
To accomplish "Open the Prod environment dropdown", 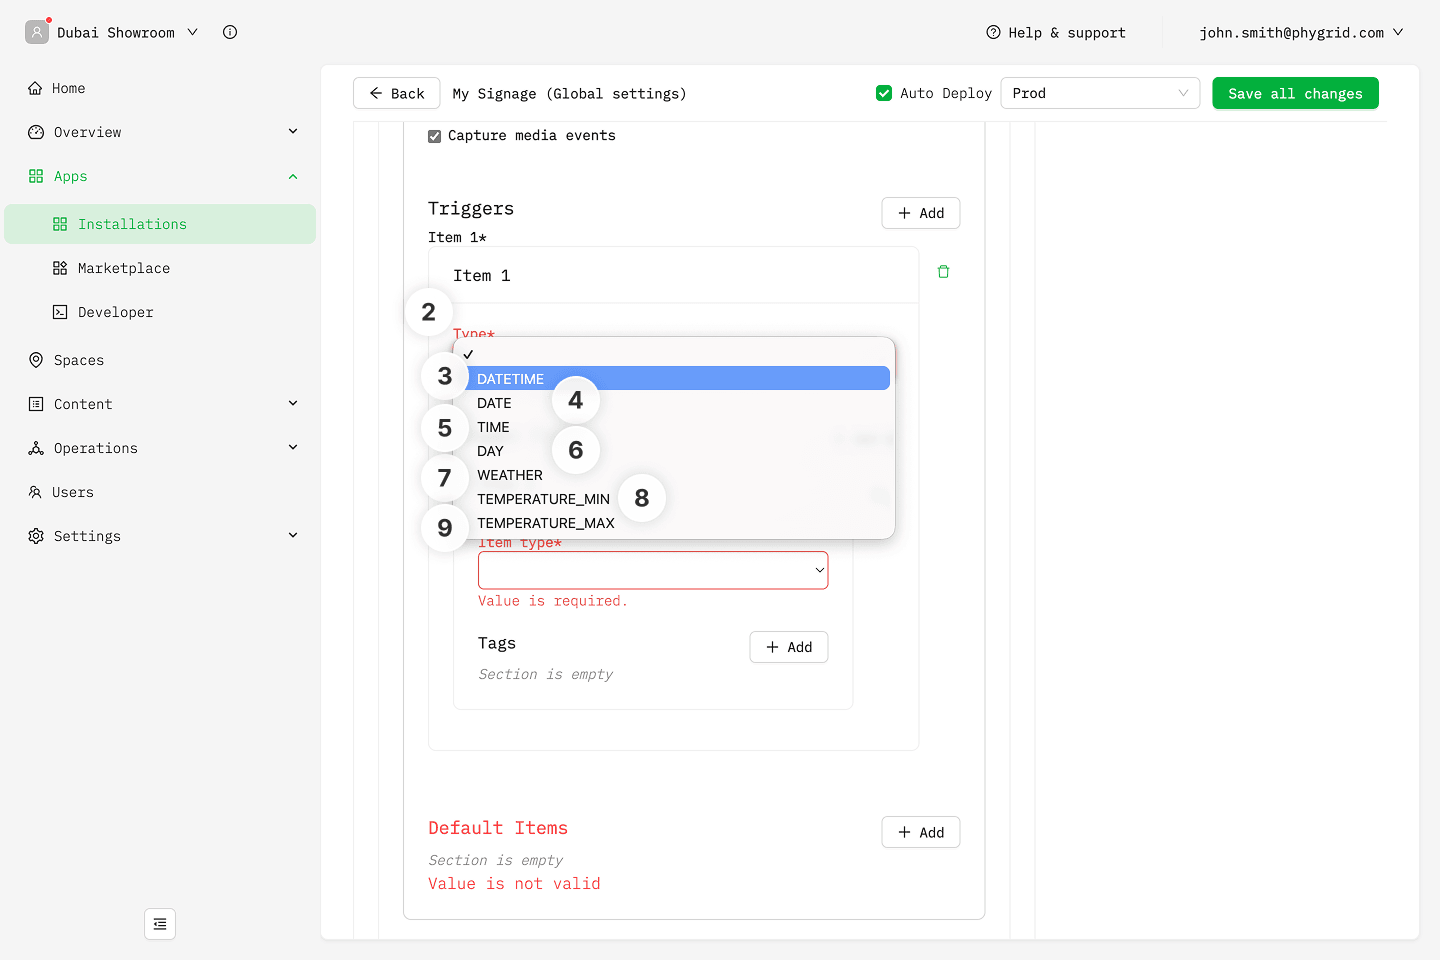I will tap(1099, 93).
